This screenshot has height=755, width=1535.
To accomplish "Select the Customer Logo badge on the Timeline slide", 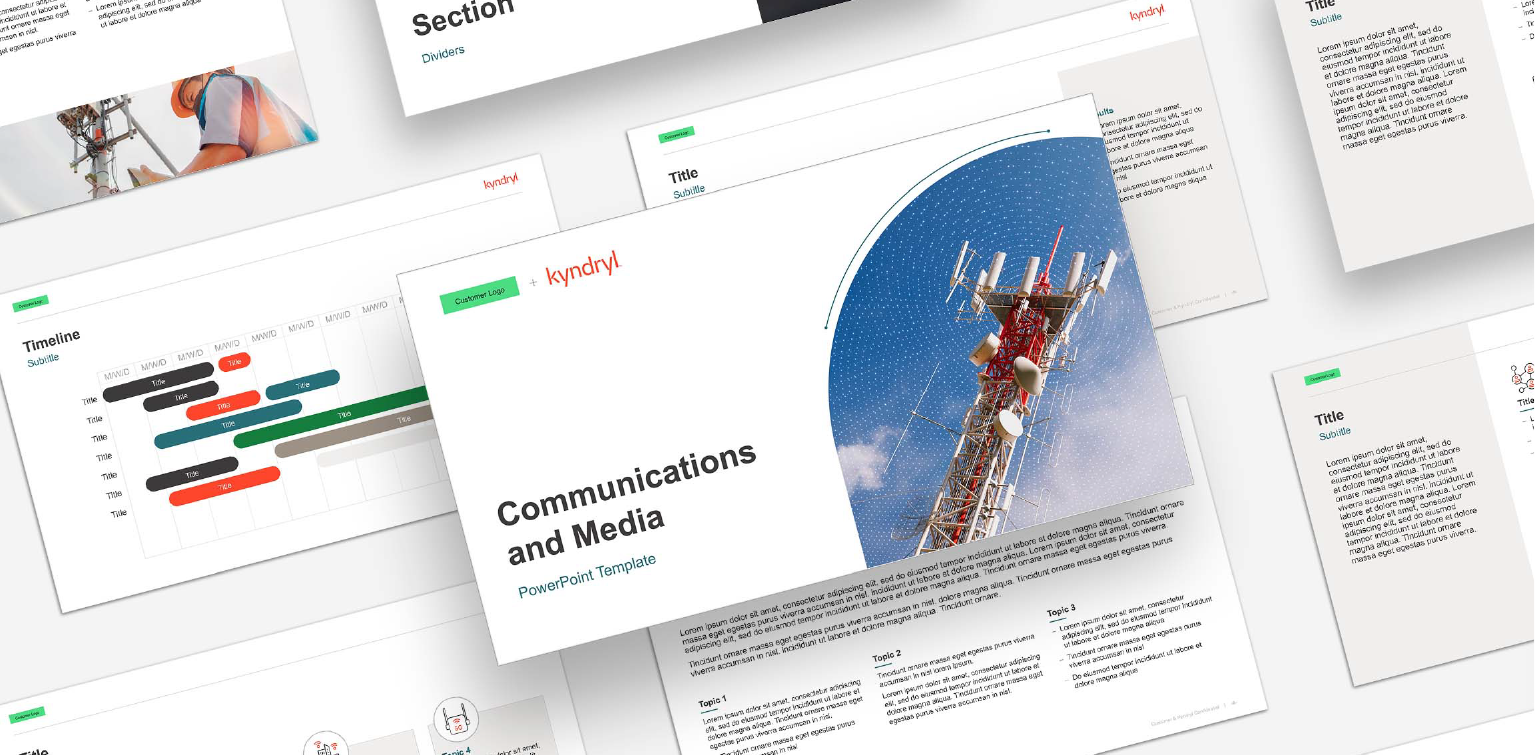I will pos(31,304).
